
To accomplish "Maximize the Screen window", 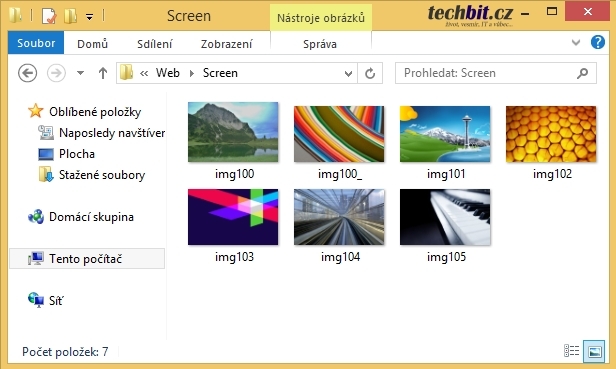I will (x=552, y=12).
